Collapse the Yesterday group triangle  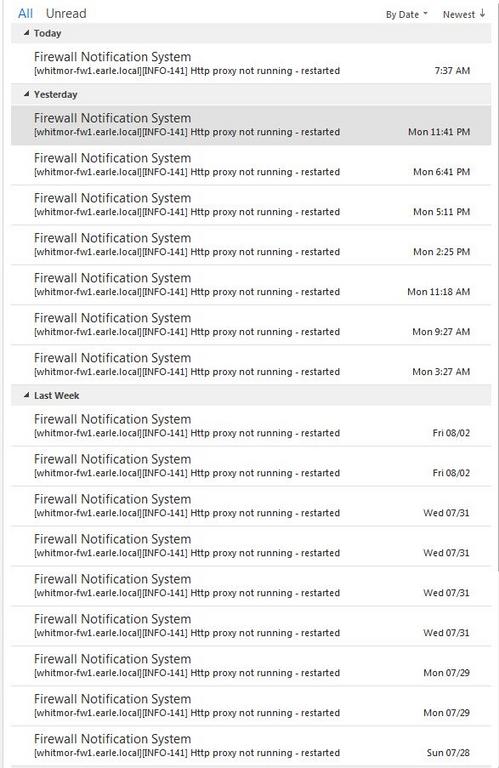pyautogui.click(x=26, y=94)
